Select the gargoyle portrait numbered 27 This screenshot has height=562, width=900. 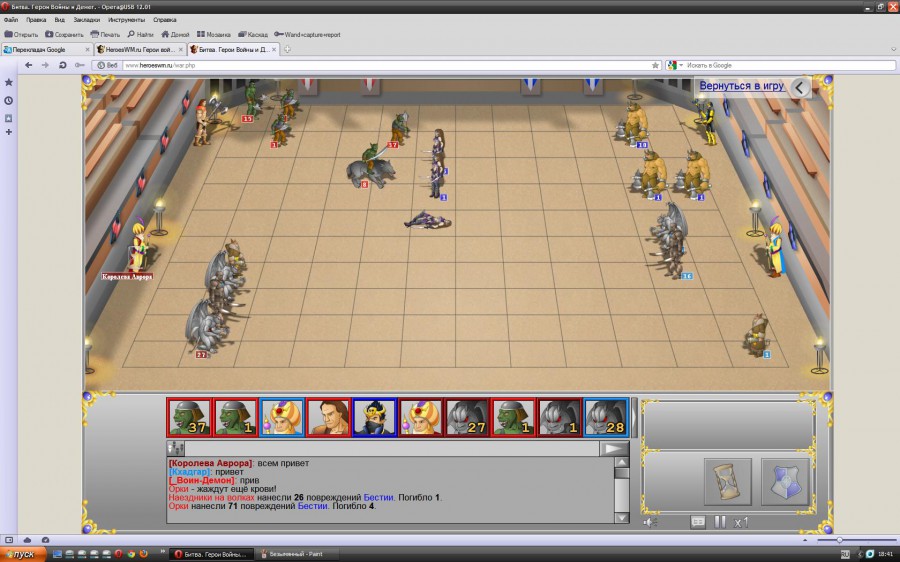tap(467, 417)
